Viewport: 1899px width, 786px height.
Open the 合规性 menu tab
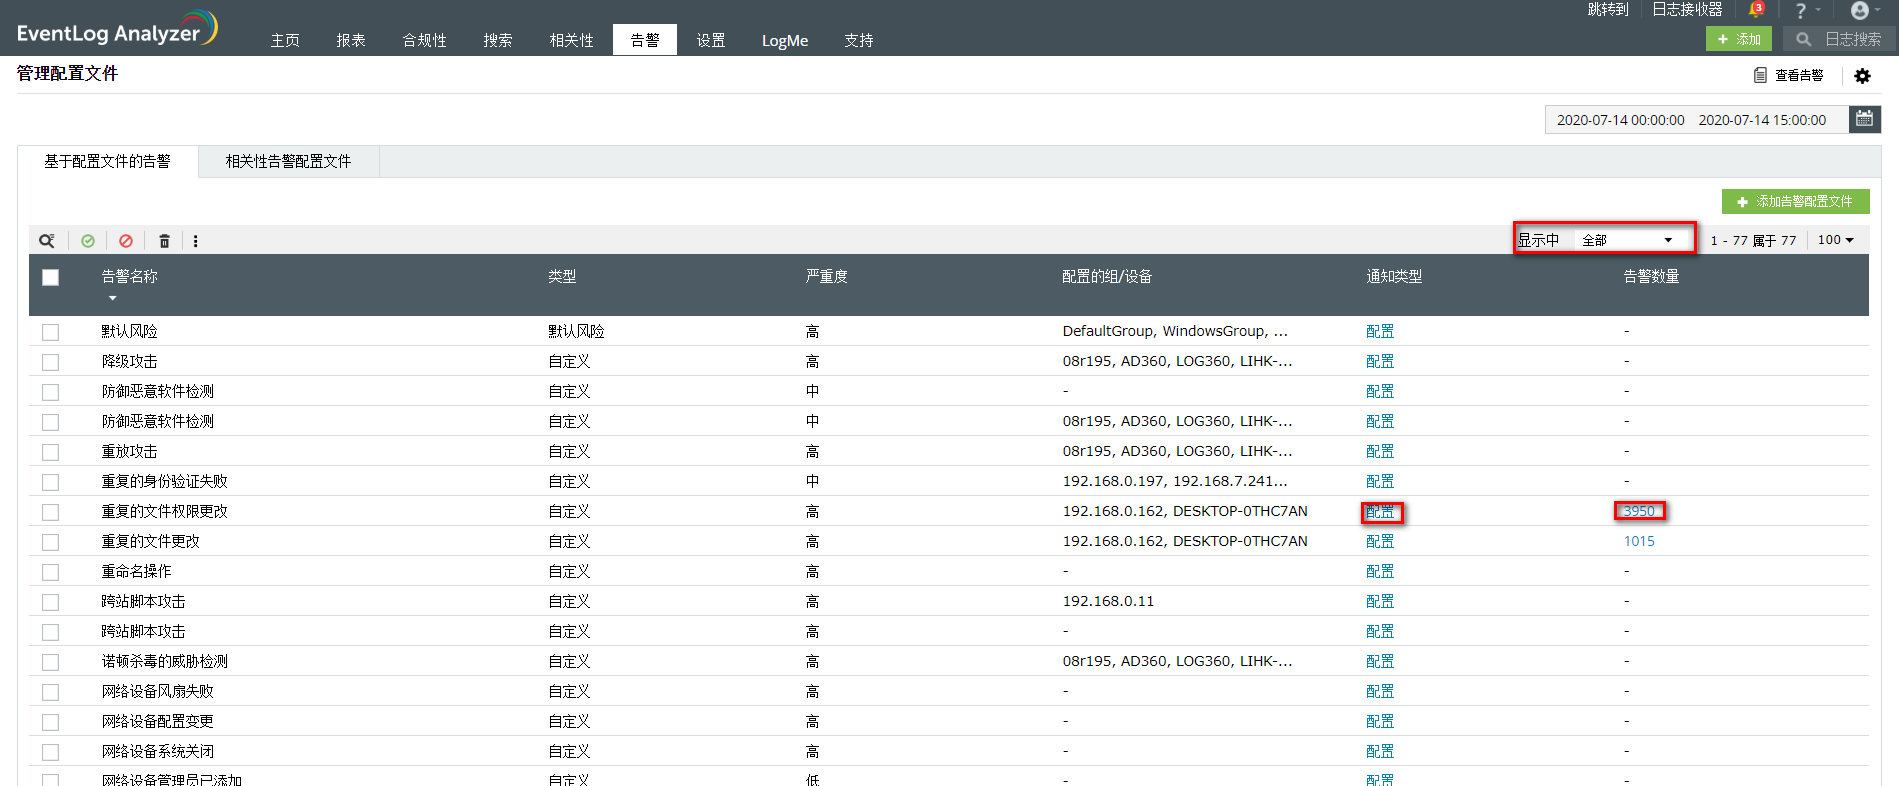point(425,40)
